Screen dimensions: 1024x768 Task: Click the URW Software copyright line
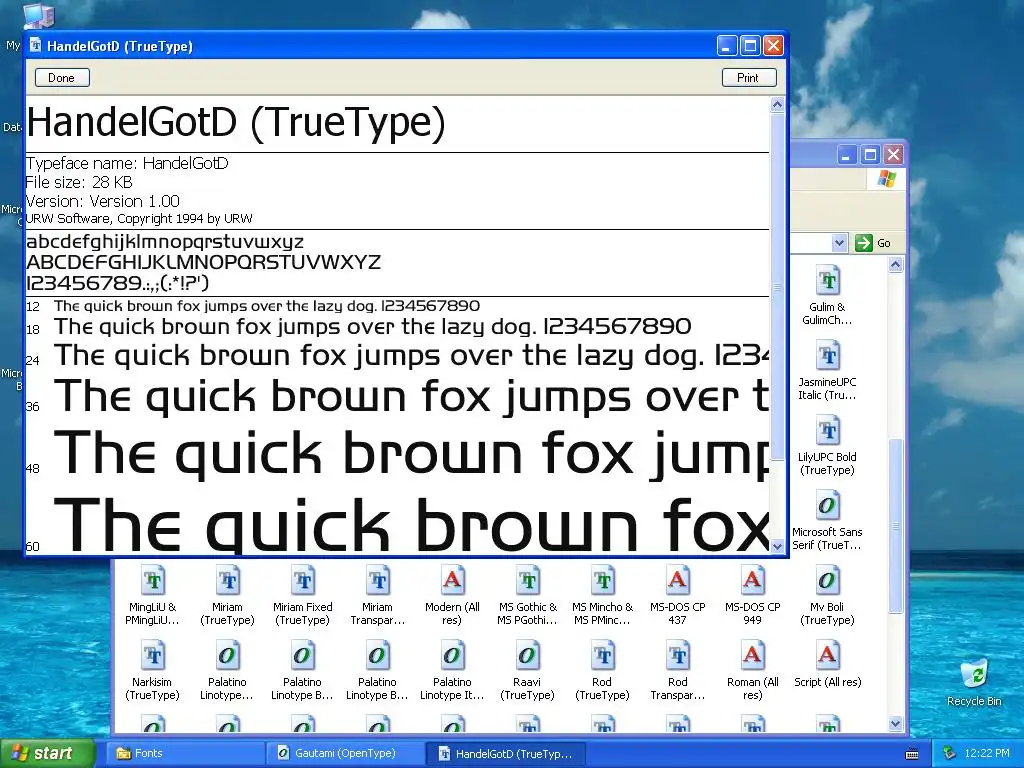click(139, 219)
